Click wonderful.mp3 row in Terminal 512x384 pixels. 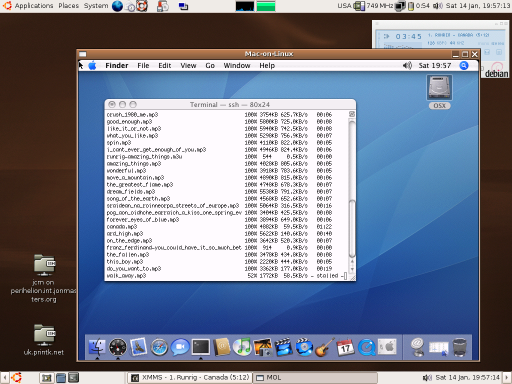click(x=219, y=171)
